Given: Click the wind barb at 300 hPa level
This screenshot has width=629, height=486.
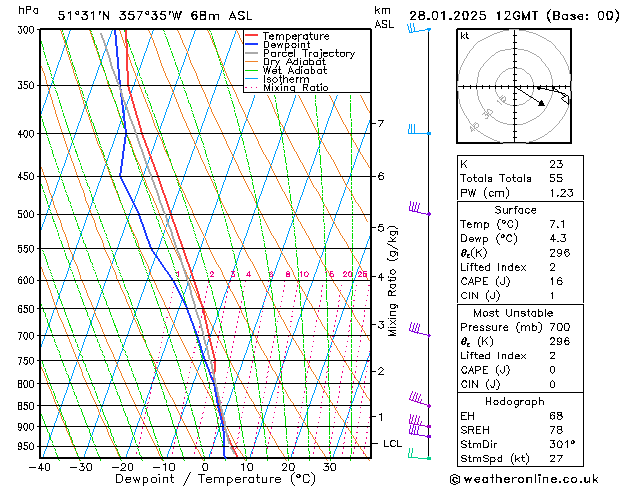Looking at the screenshot, I should pyautogui.click(x=419, y=28).
